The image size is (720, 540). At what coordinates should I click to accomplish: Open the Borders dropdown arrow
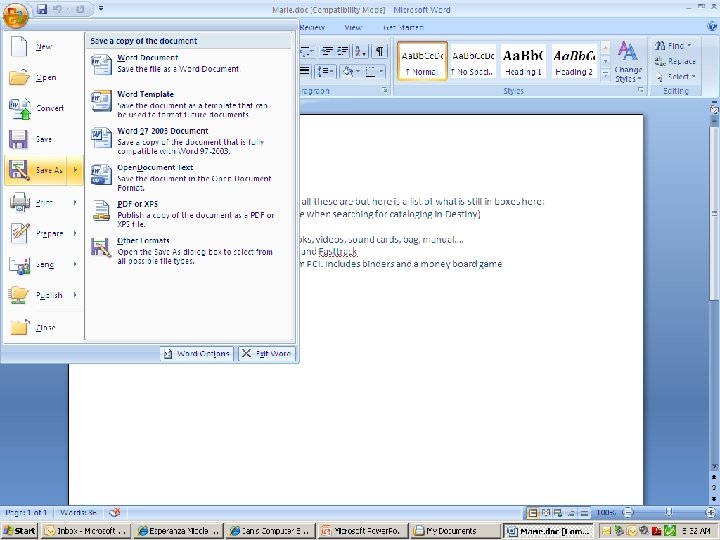pyautogui.click(x=382, y=71)
